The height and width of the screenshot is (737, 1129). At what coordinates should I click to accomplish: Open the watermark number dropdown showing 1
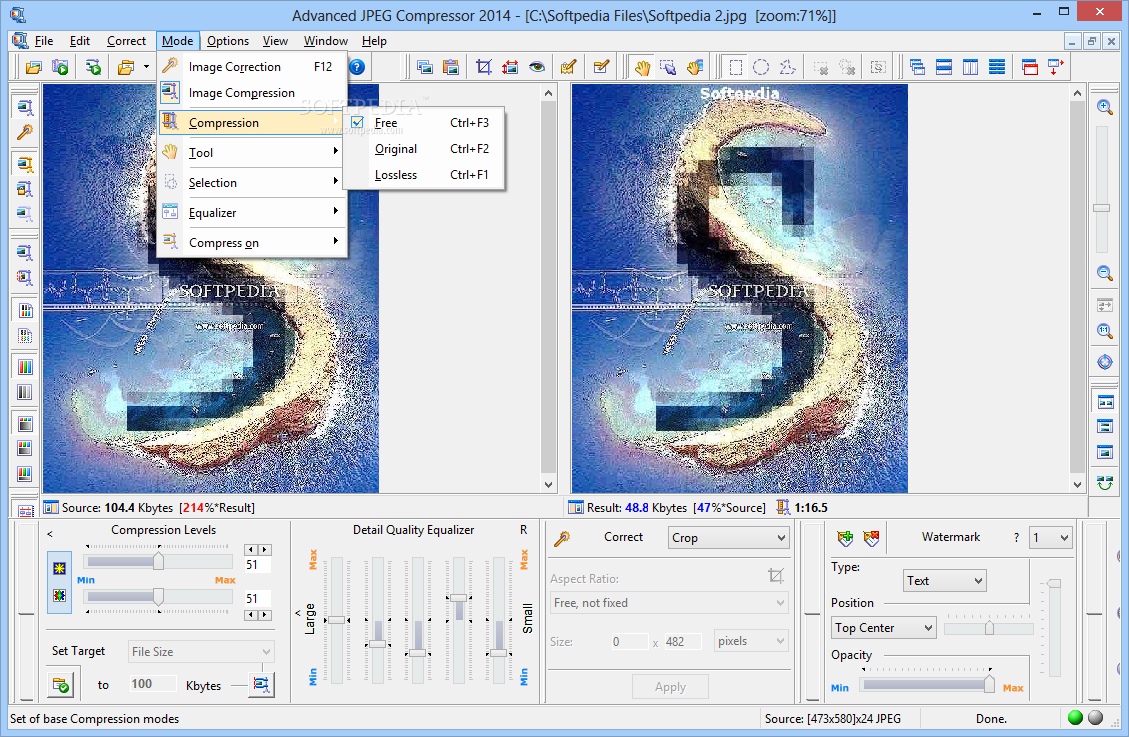(x=1051, y=538)
